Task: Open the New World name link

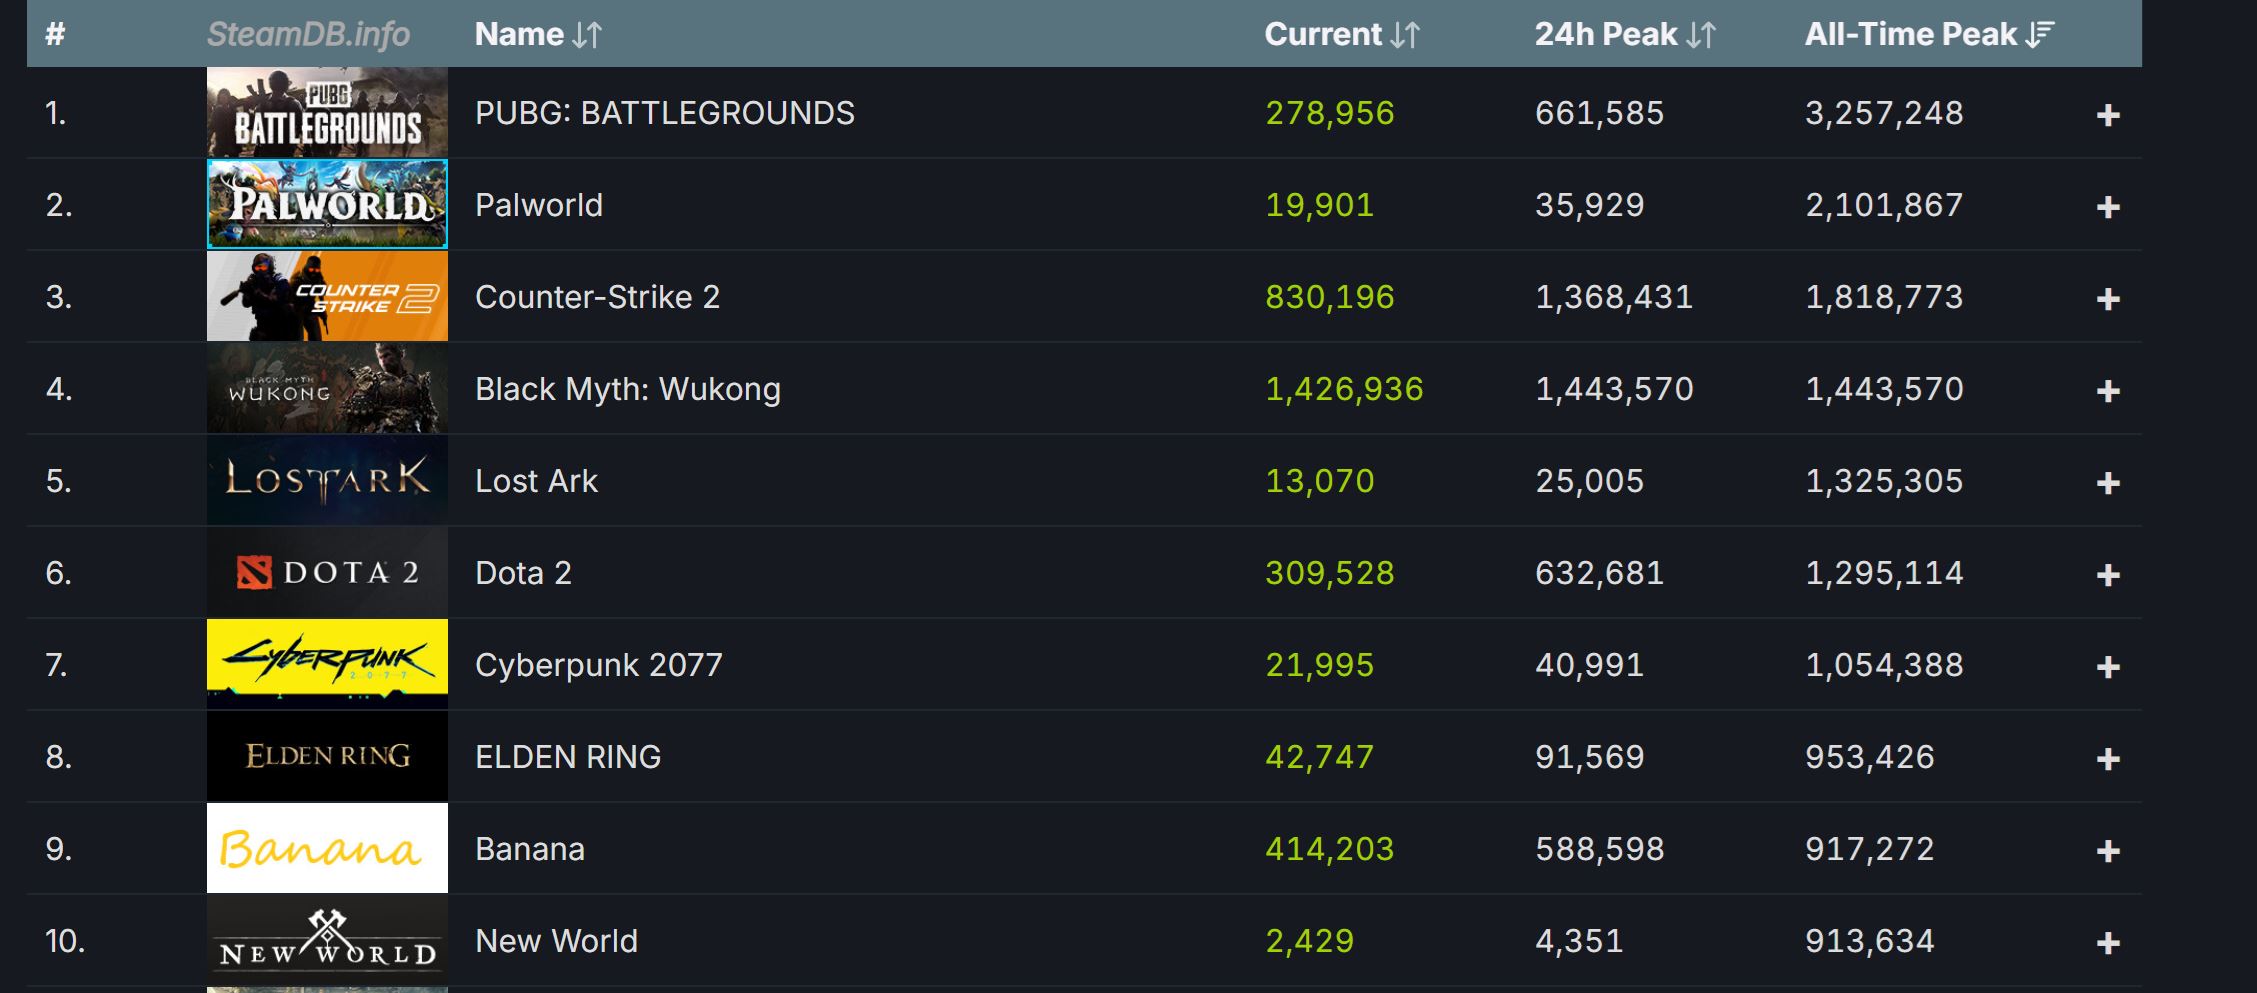Action: [556, 941]
